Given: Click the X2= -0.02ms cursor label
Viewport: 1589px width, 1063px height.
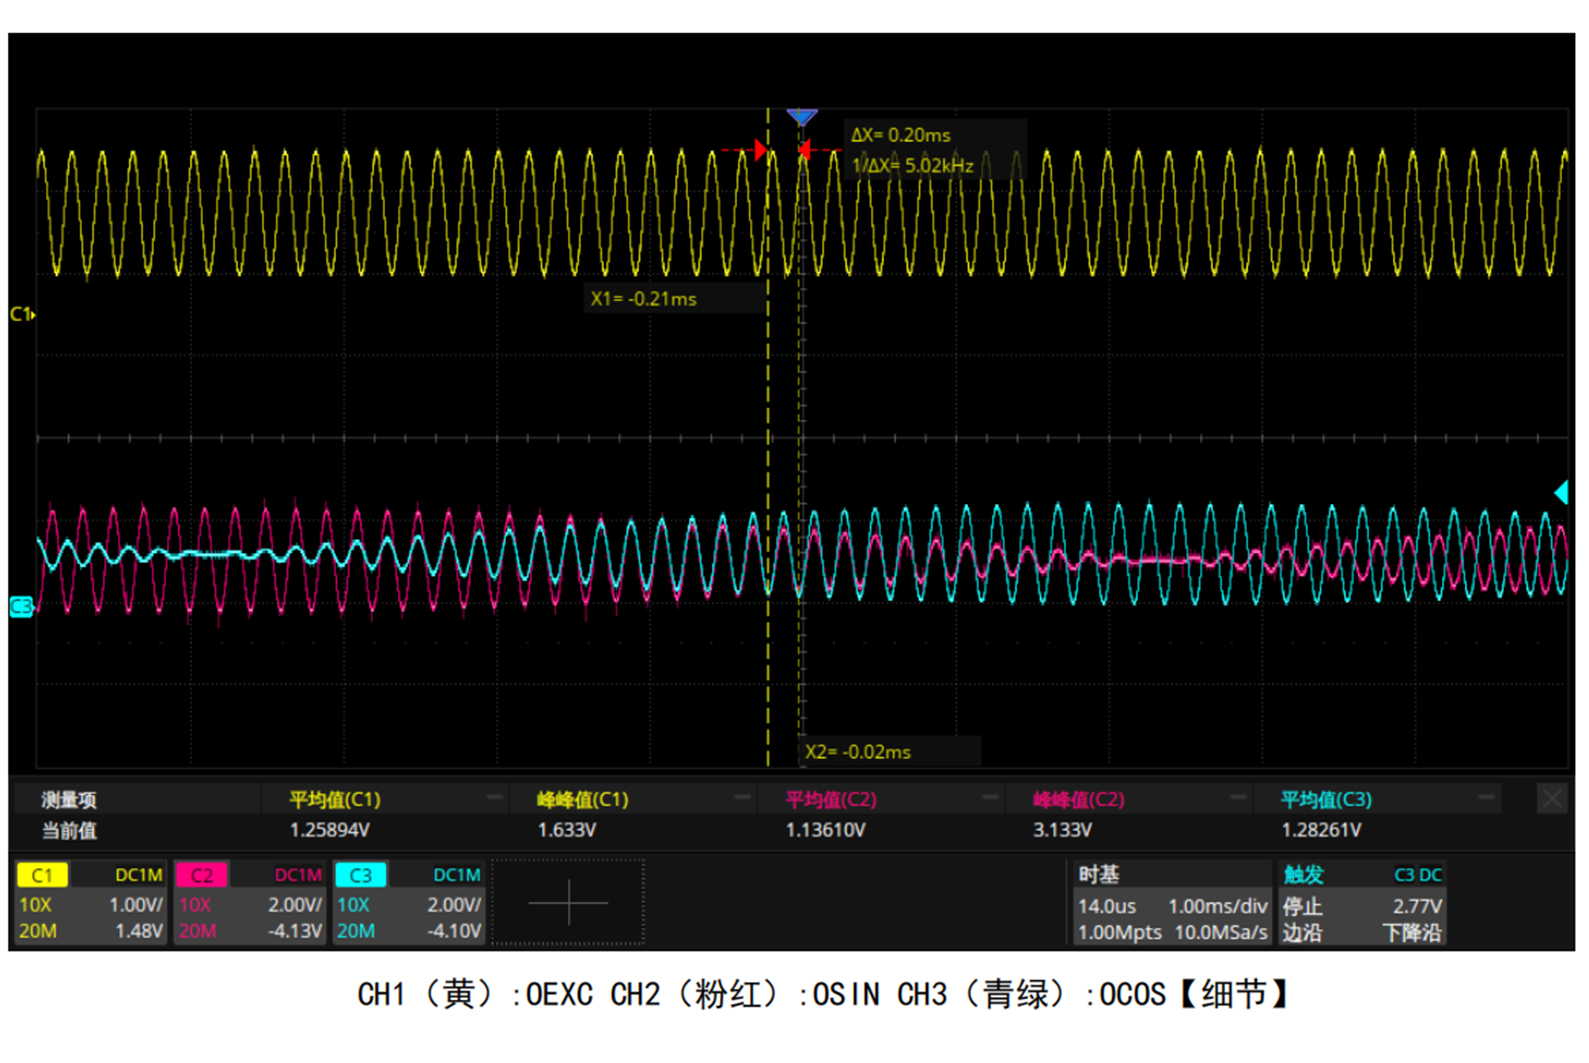Looking at the screenshot, I should (858, 751).
